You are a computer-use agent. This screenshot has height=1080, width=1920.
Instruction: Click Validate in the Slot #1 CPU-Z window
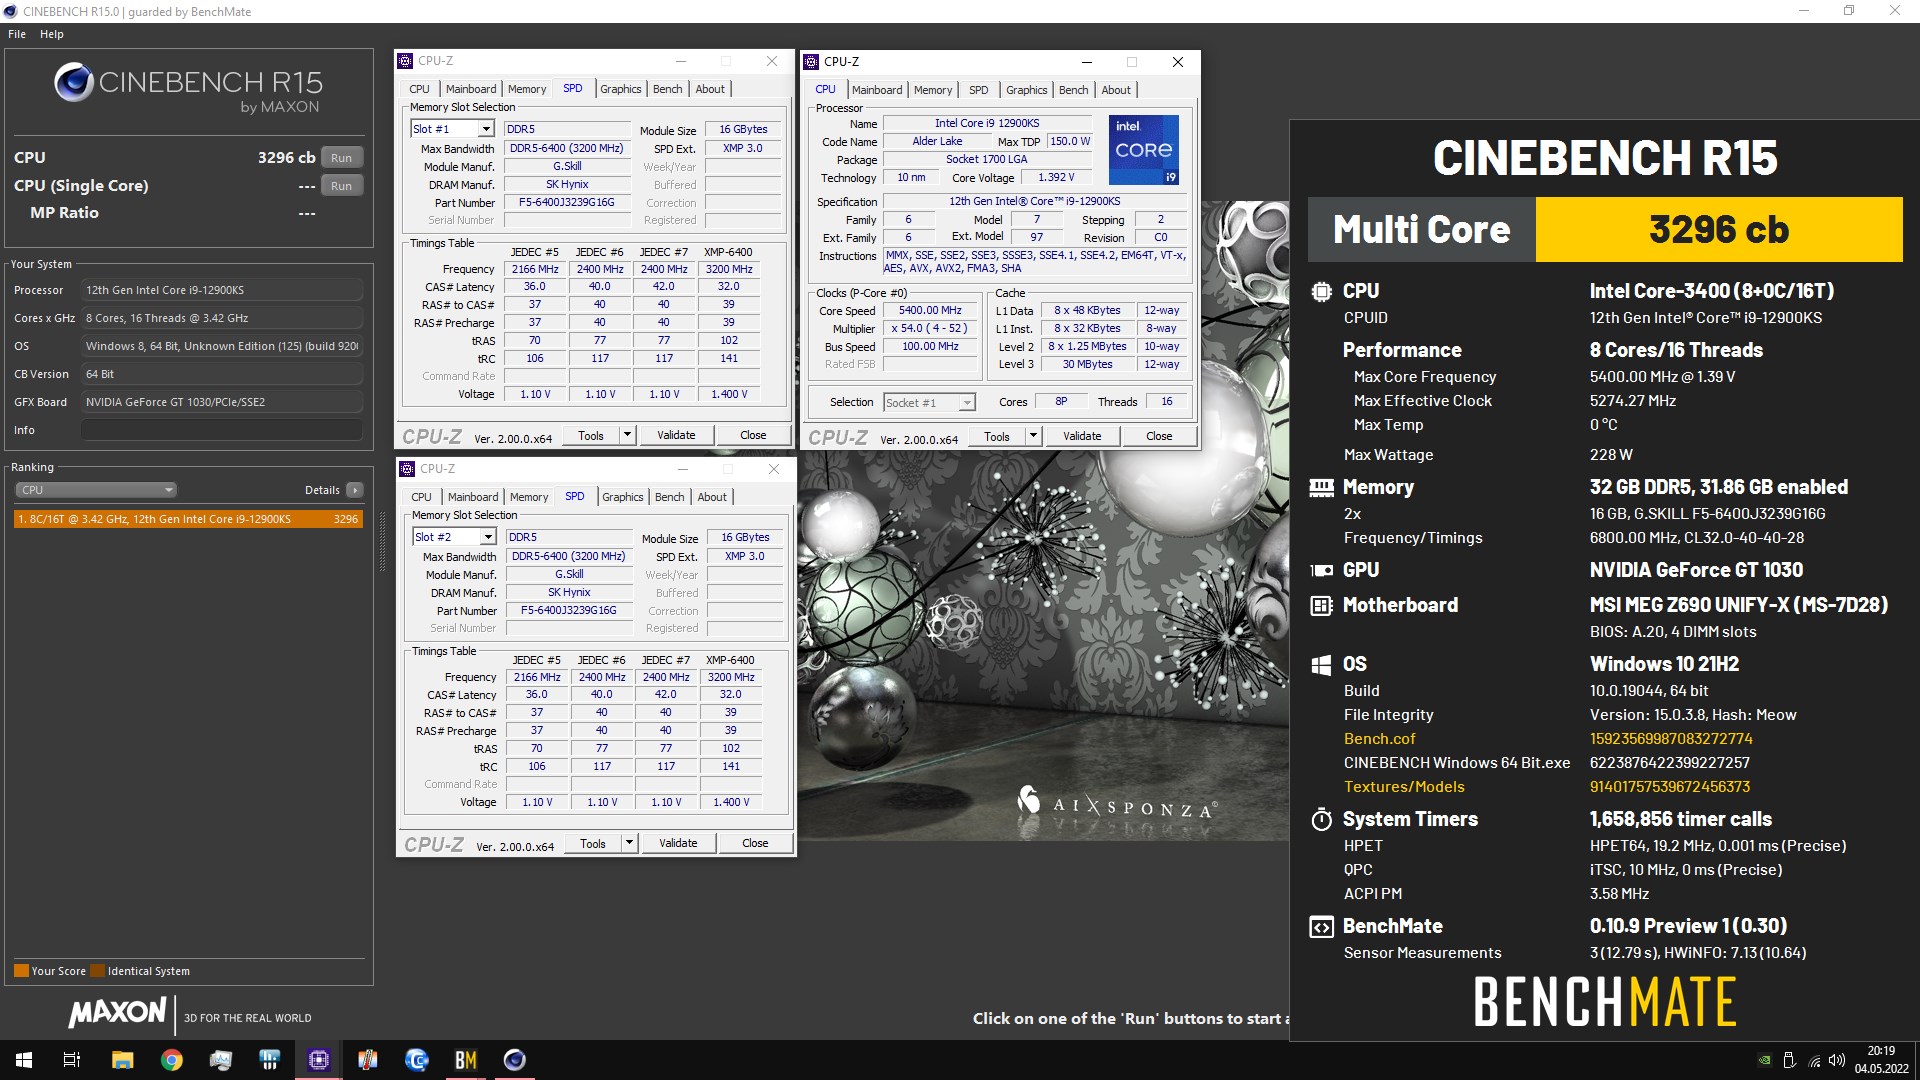[x=676, y=435]
